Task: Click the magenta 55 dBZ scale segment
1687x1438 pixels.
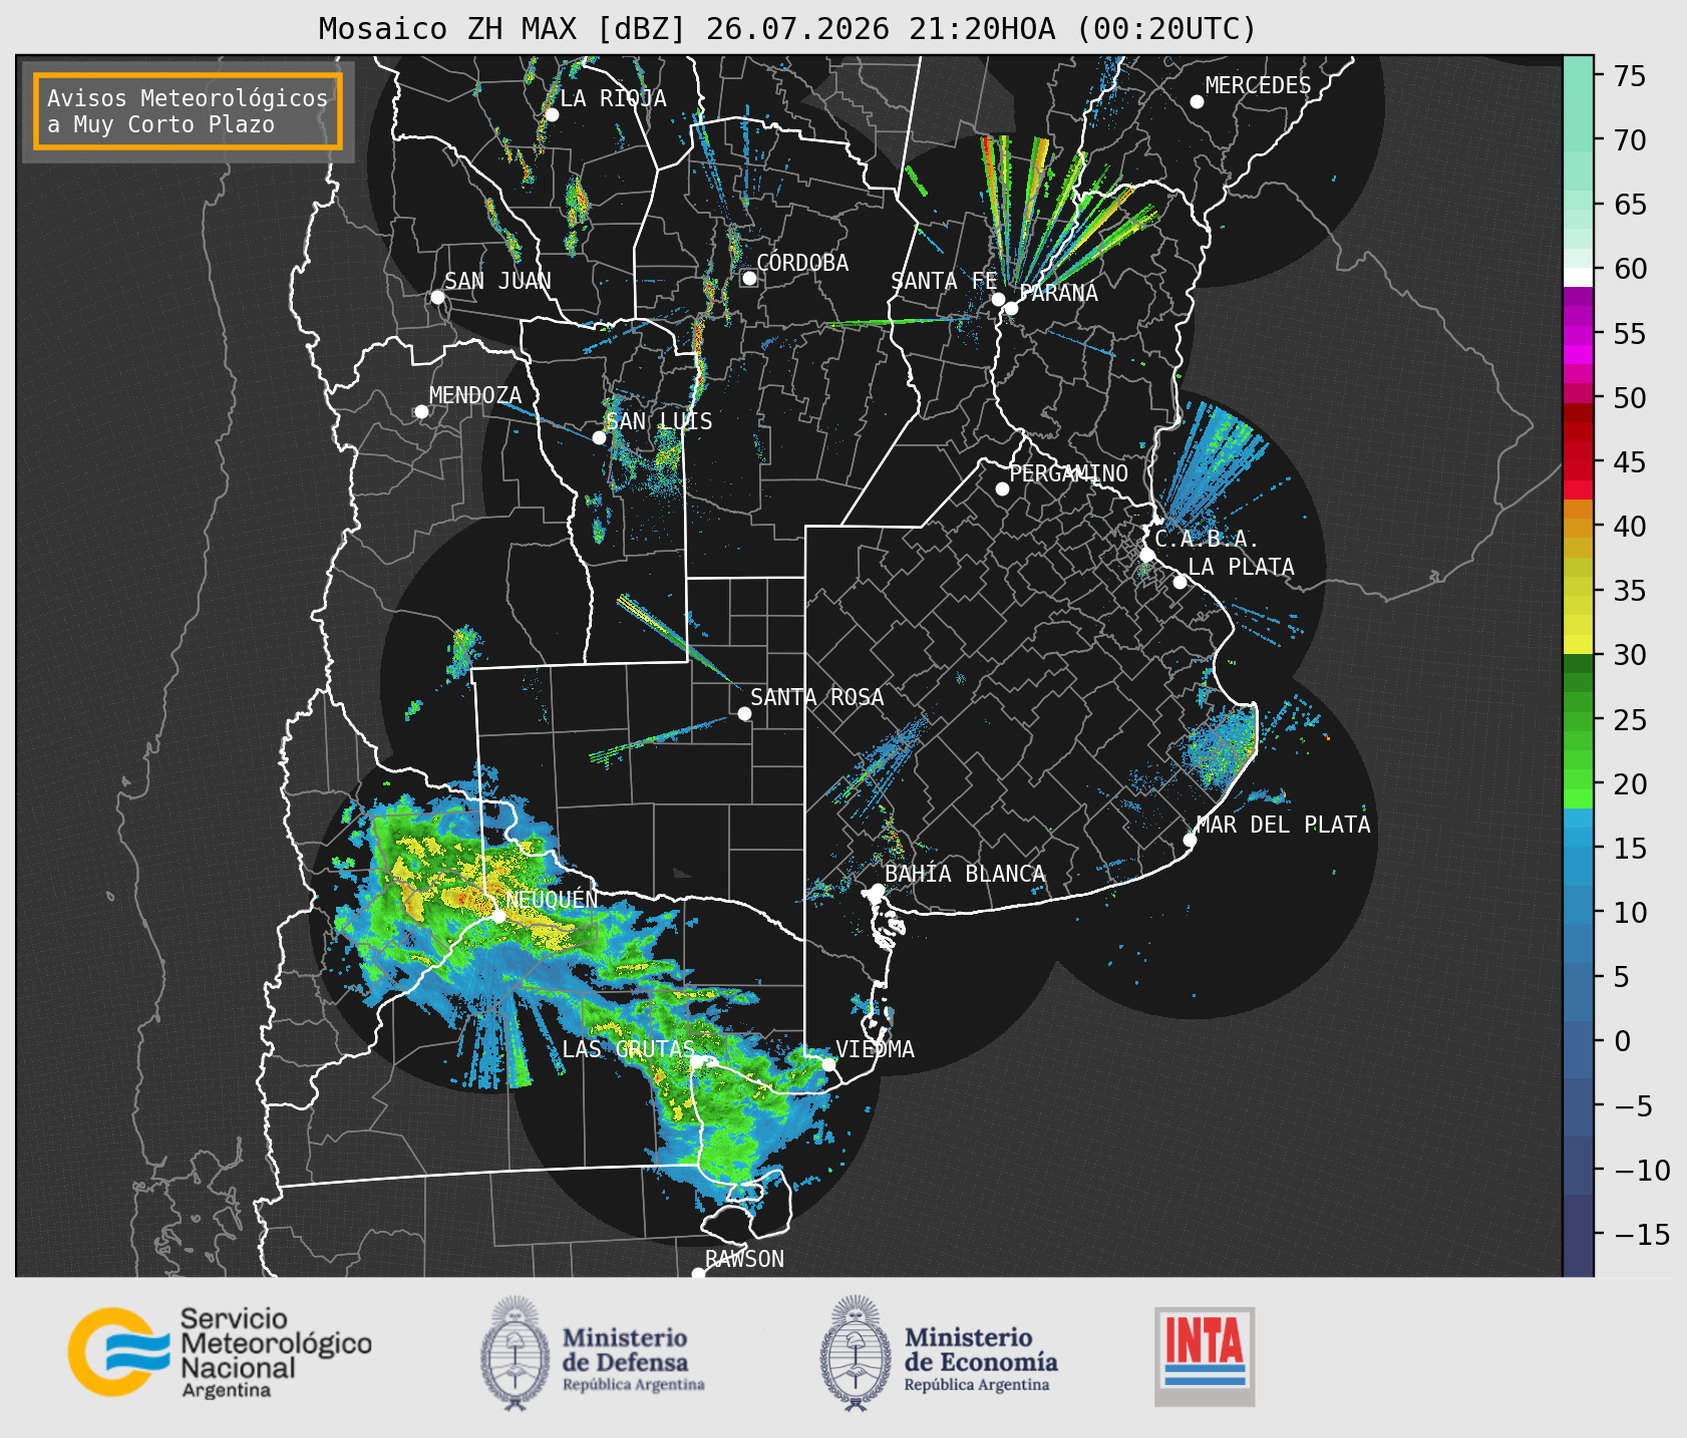Action: point(1578,334)
